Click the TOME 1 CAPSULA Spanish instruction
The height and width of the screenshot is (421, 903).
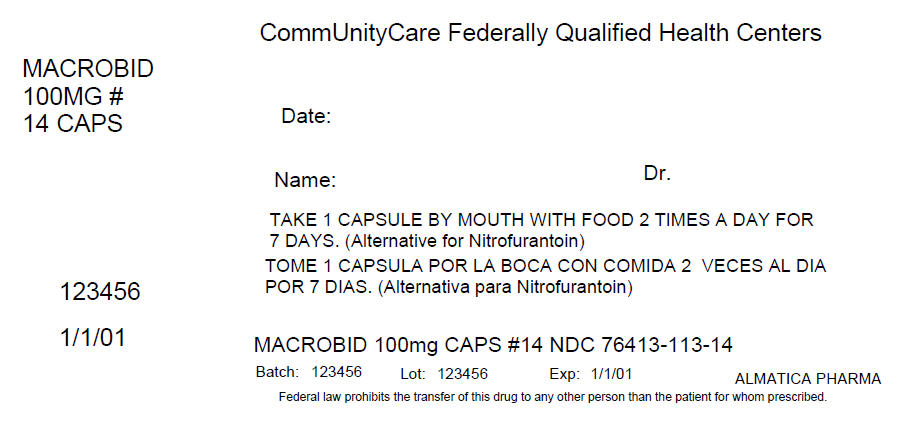545,267
